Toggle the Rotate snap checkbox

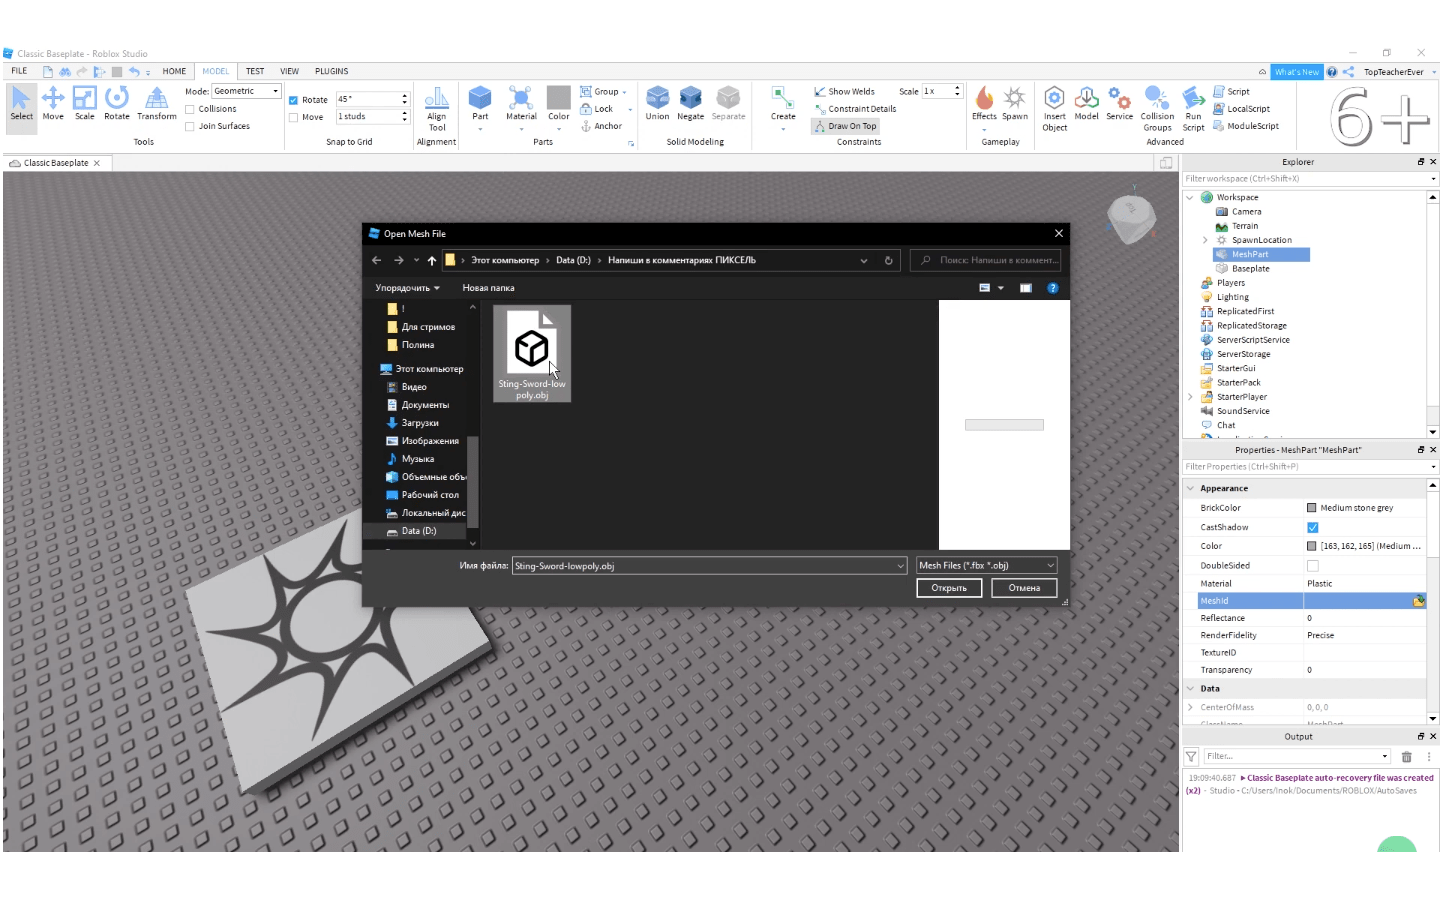(293, 100)
